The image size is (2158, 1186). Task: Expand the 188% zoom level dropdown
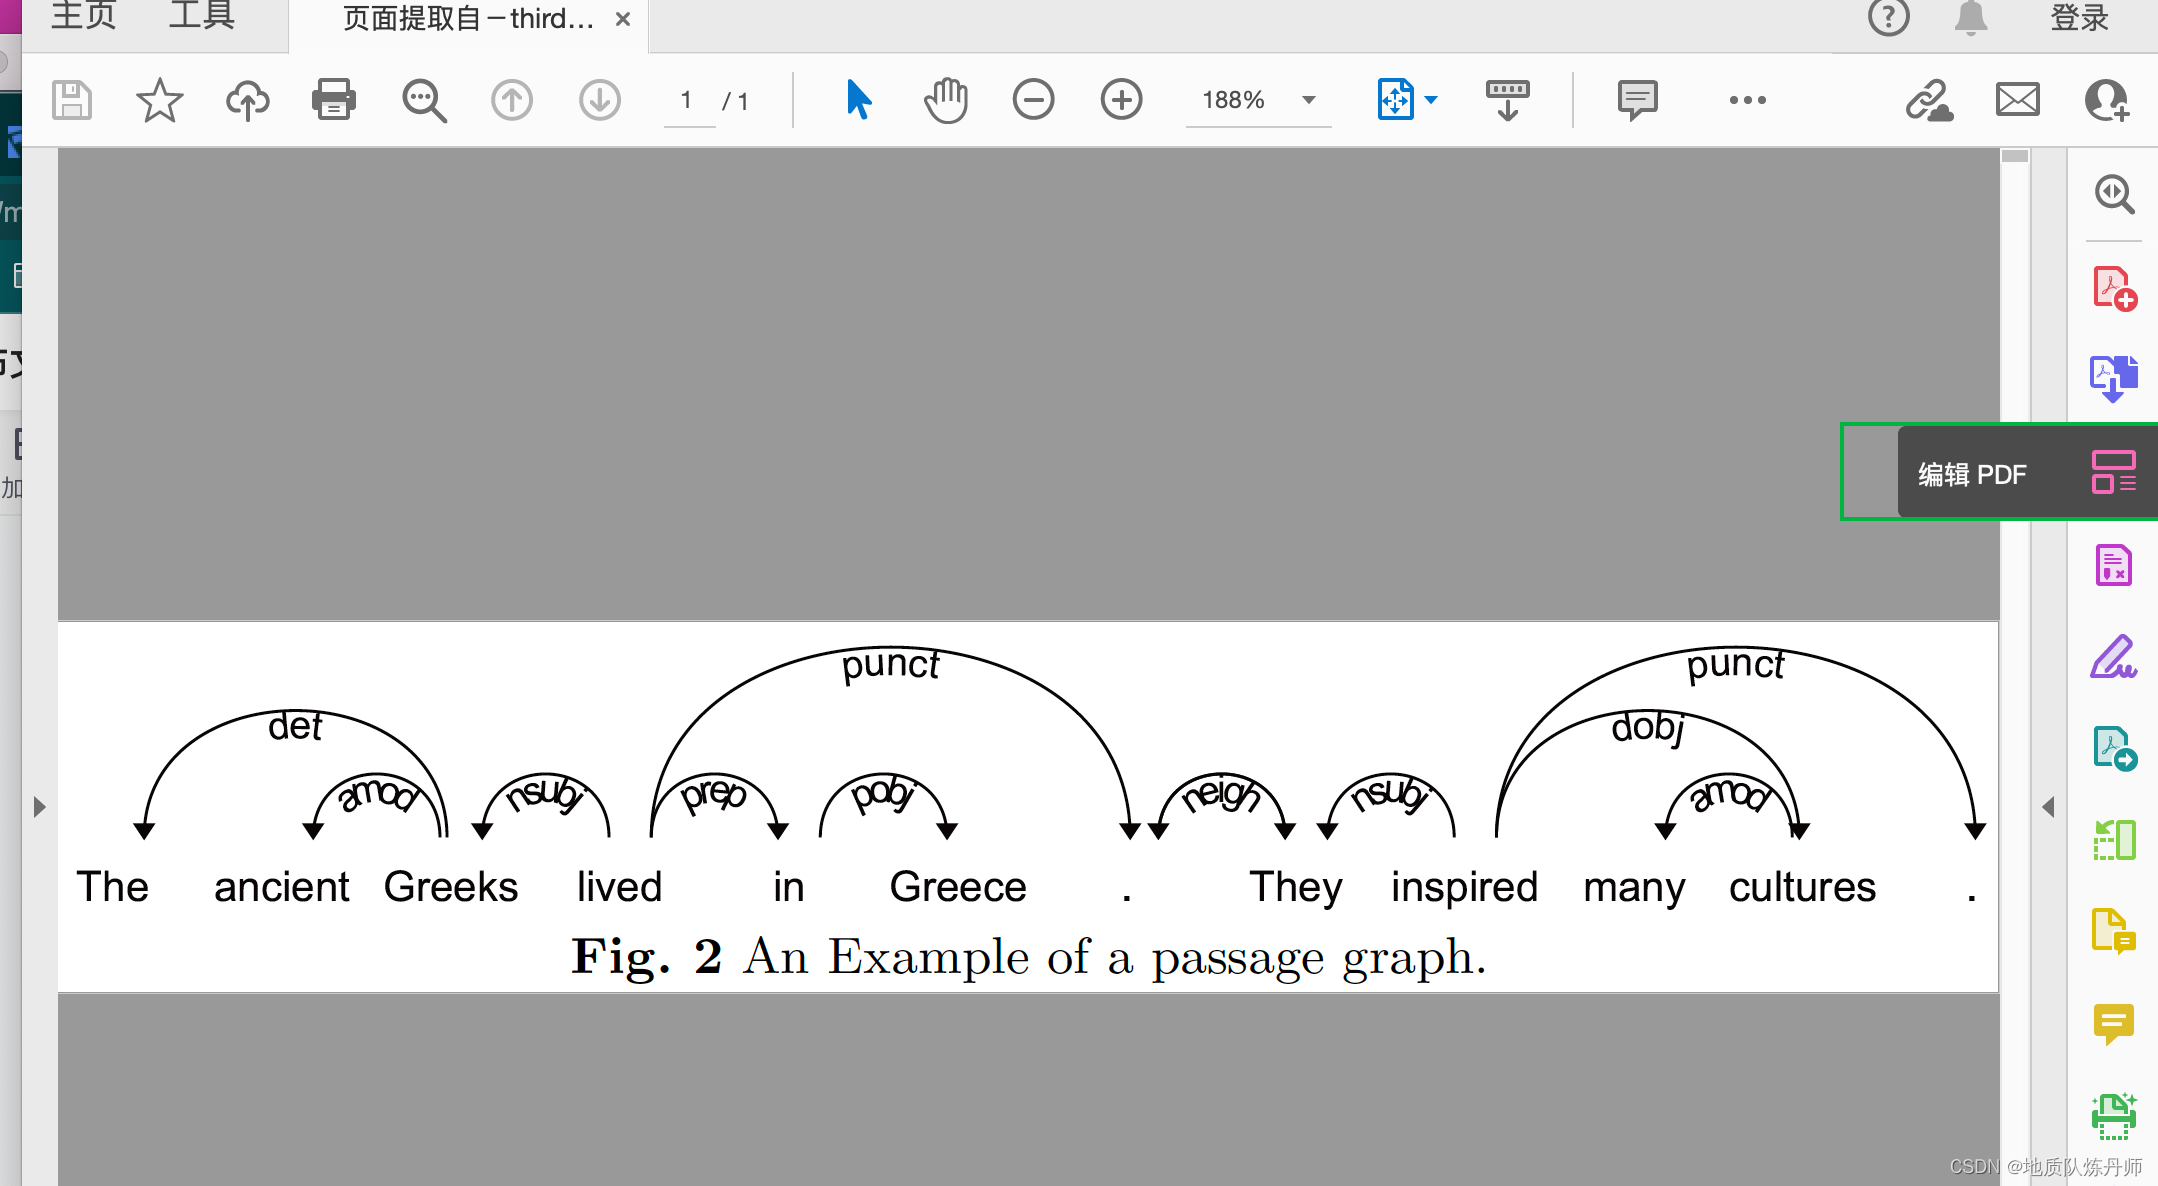[x=1308, y=100]
